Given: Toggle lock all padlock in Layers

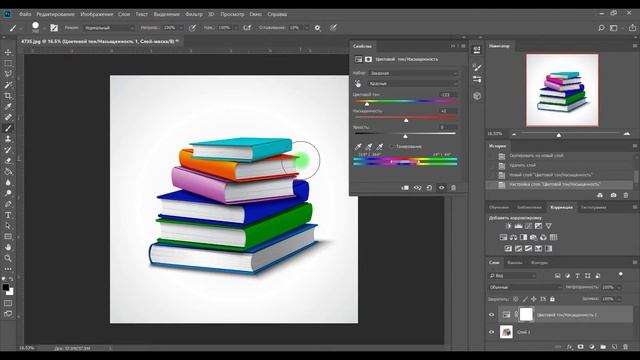Looking at the screenshot, I should pos(552,299).
